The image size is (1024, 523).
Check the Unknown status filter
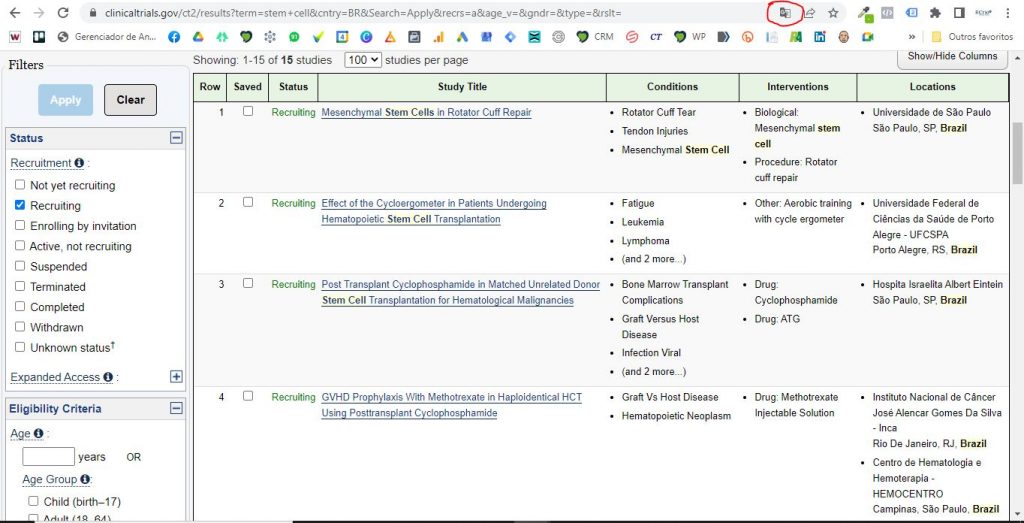(x=20, y=347)
